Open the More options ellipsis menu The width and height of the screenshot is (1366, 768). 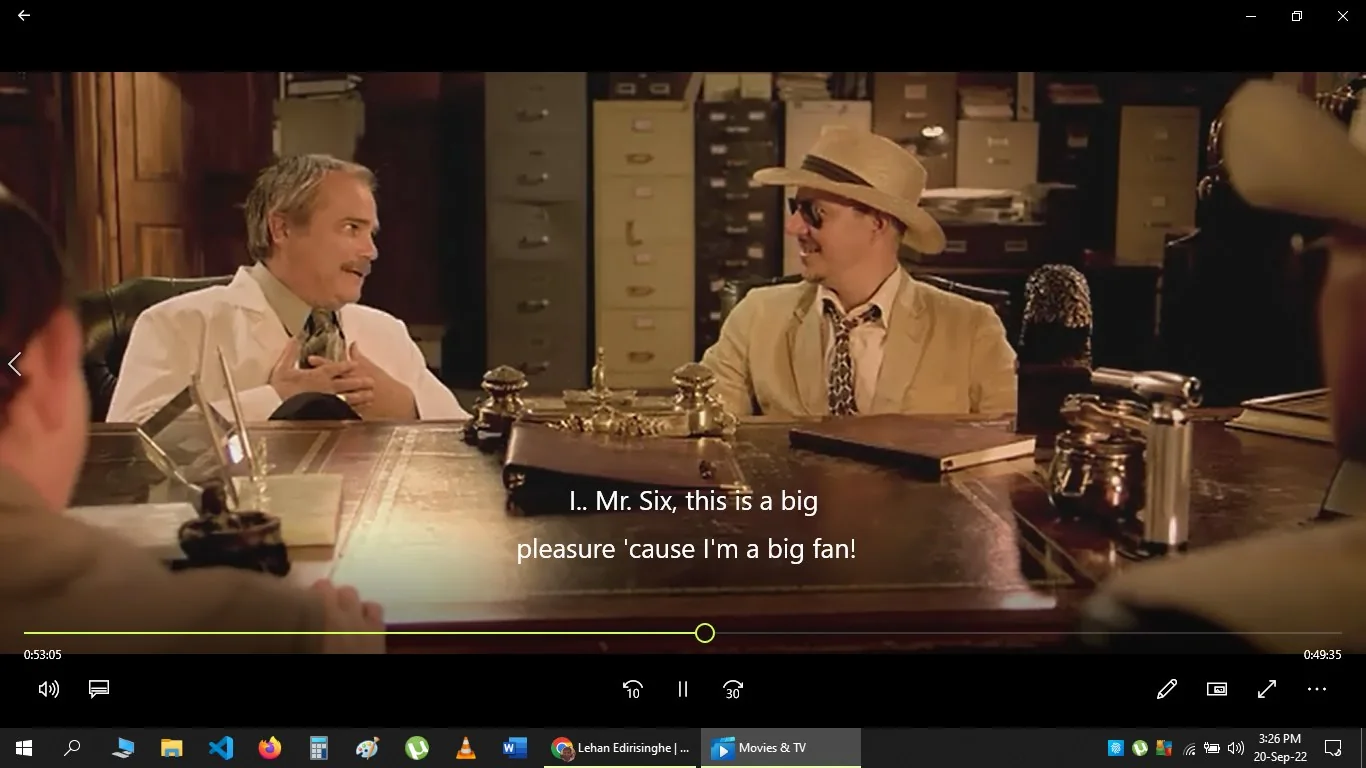tap(1317, 689)
